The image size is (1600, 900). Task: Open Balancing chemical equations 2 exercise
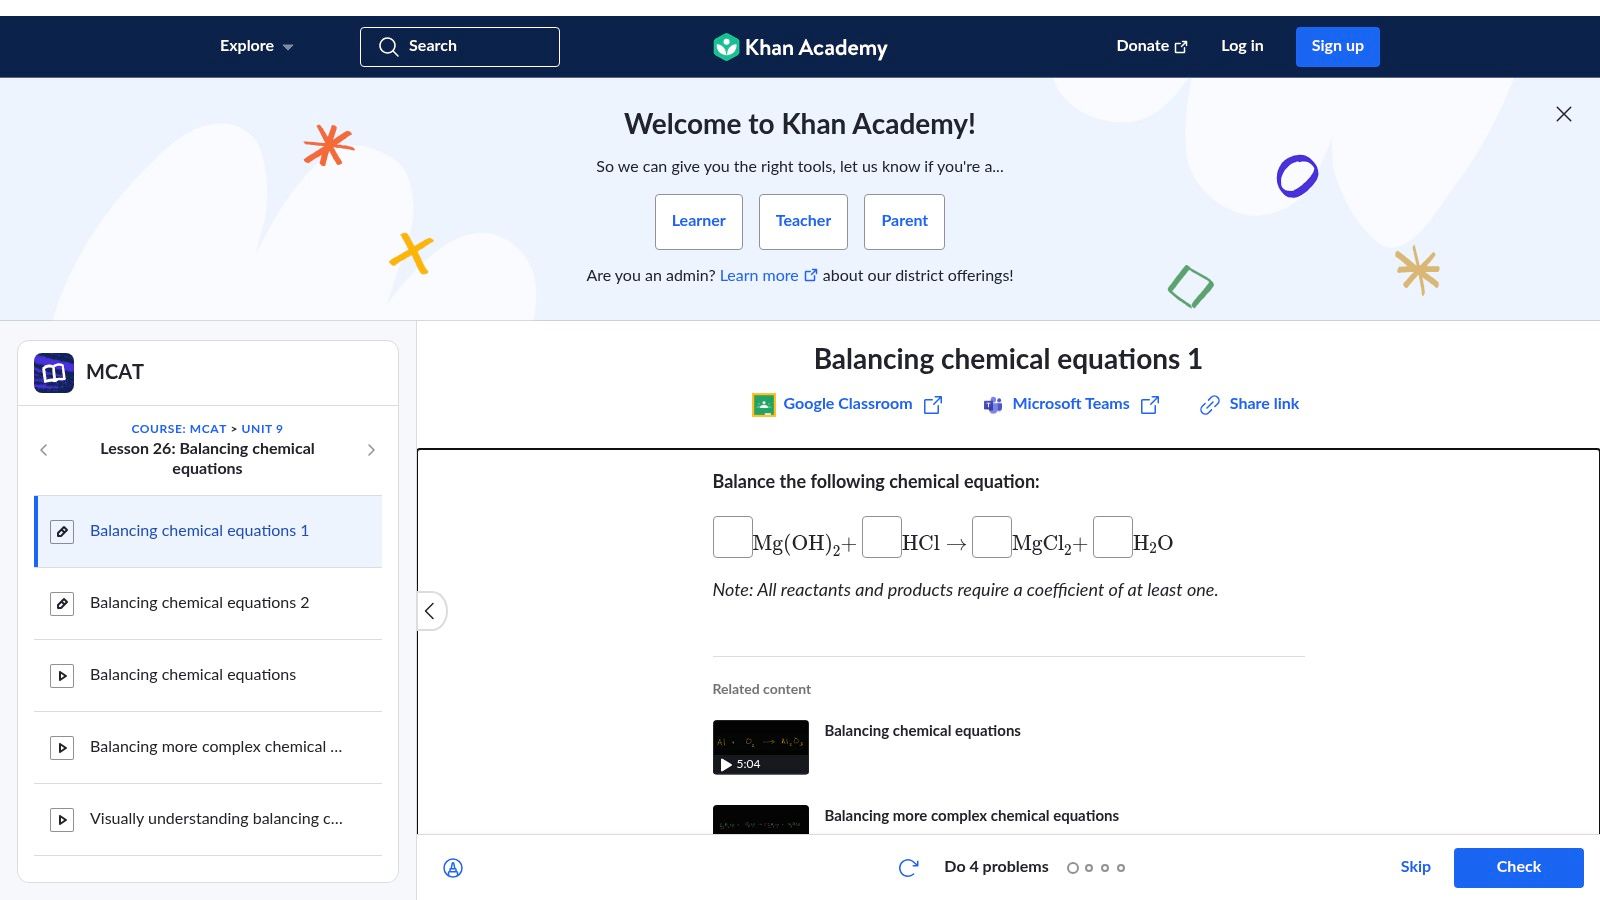pyautogui.click(x=209, y=603)
